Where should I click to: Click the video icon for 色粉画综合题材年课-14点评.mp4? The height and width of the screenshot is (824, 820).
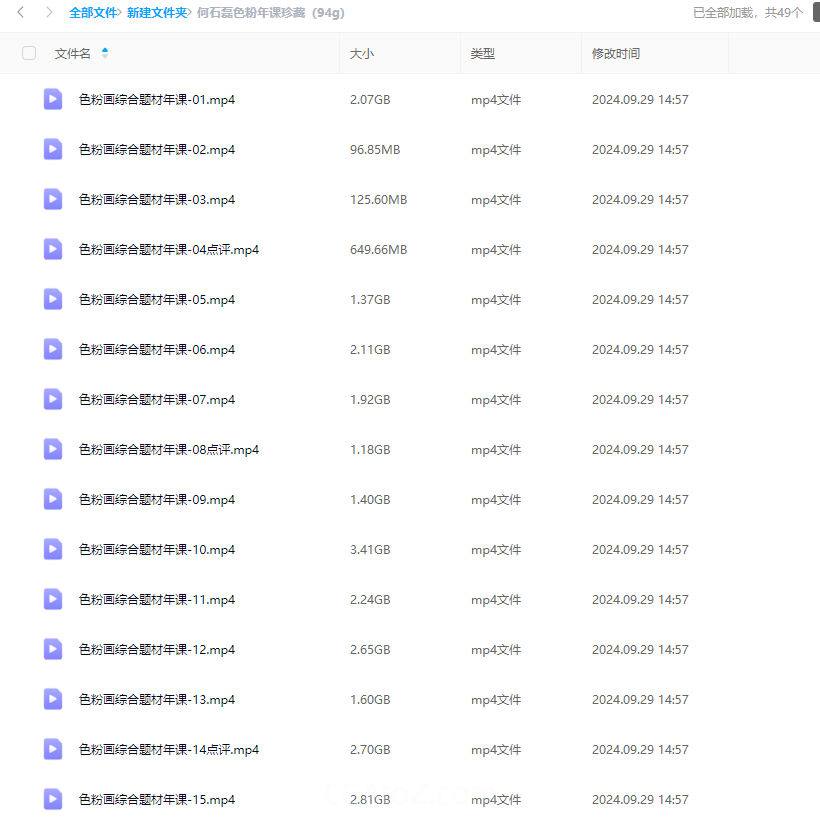click(53, 749)
